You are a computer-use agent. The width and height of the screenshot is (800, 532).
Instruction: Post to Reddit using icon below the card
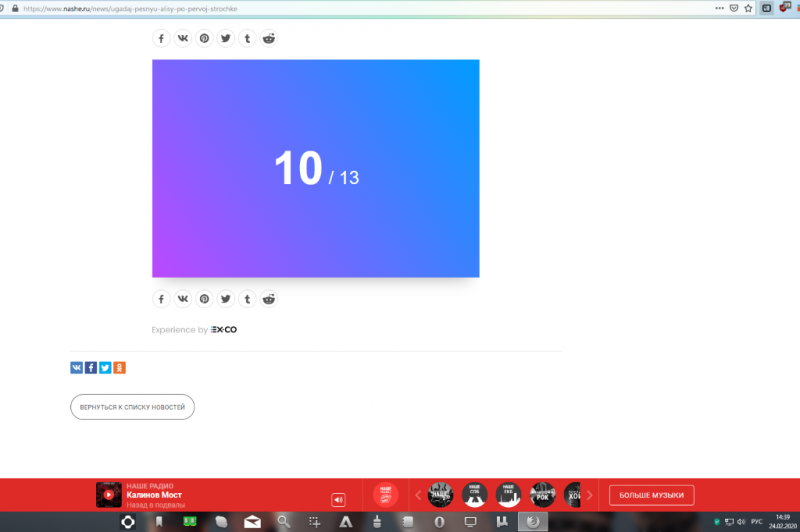pos(269,298)
